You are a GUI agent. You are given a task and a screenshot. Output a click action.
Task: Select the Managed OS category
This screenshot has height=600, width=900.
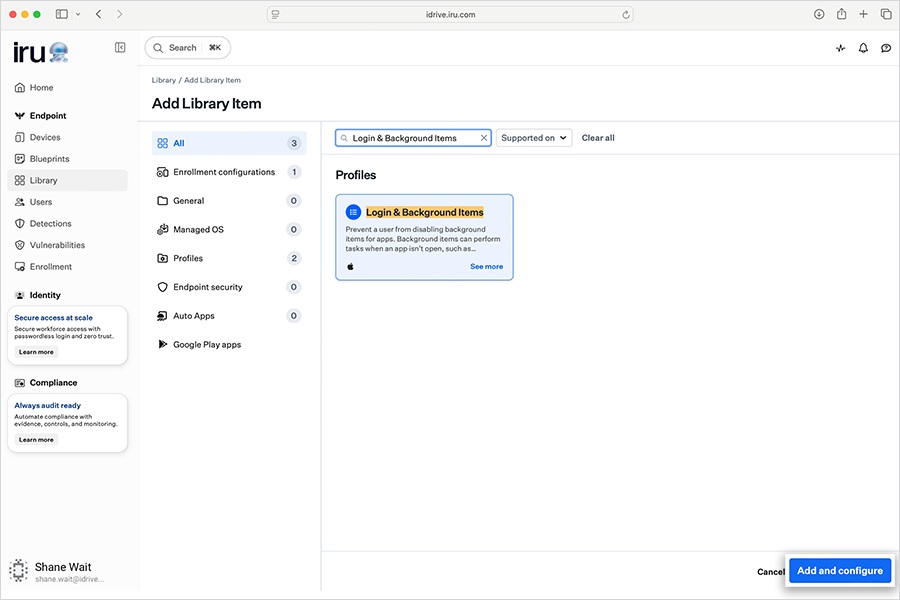tap(229, 229)
